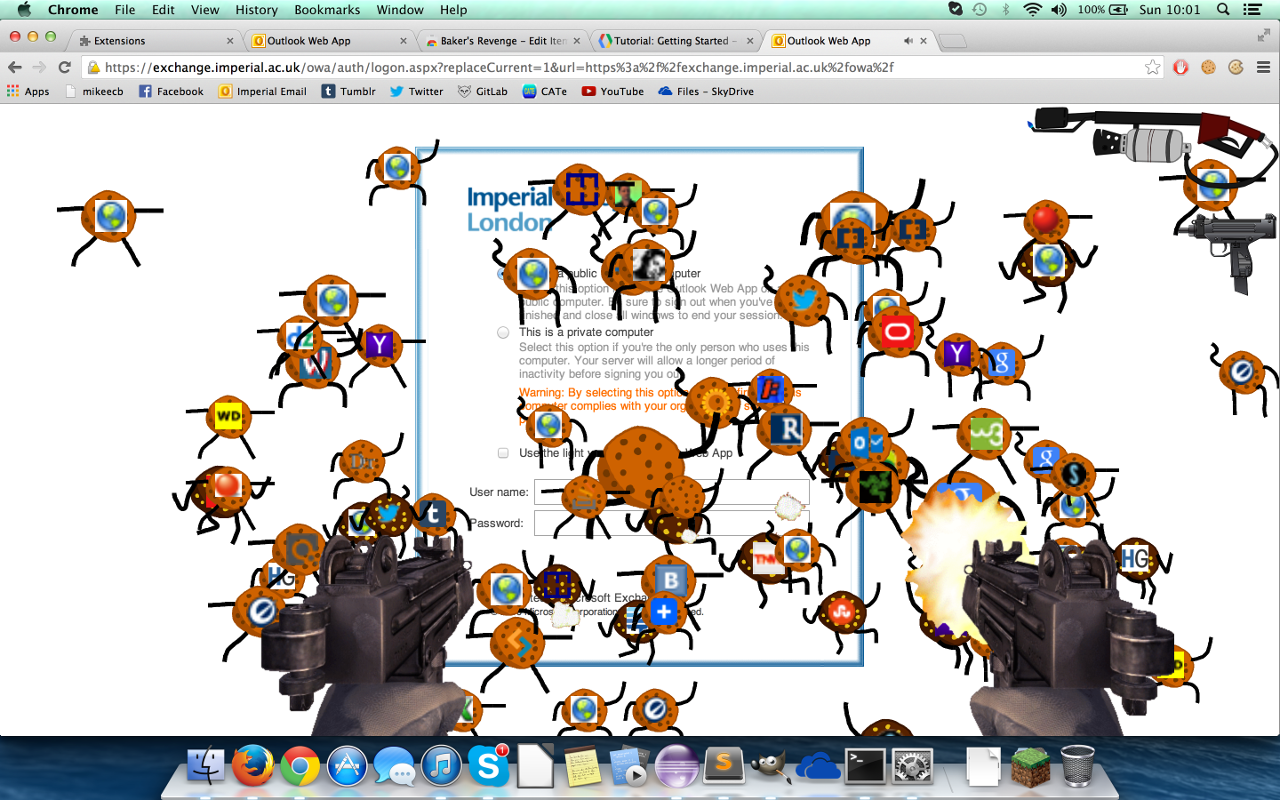Open the CATe bookmark

(x=545, y=91)
